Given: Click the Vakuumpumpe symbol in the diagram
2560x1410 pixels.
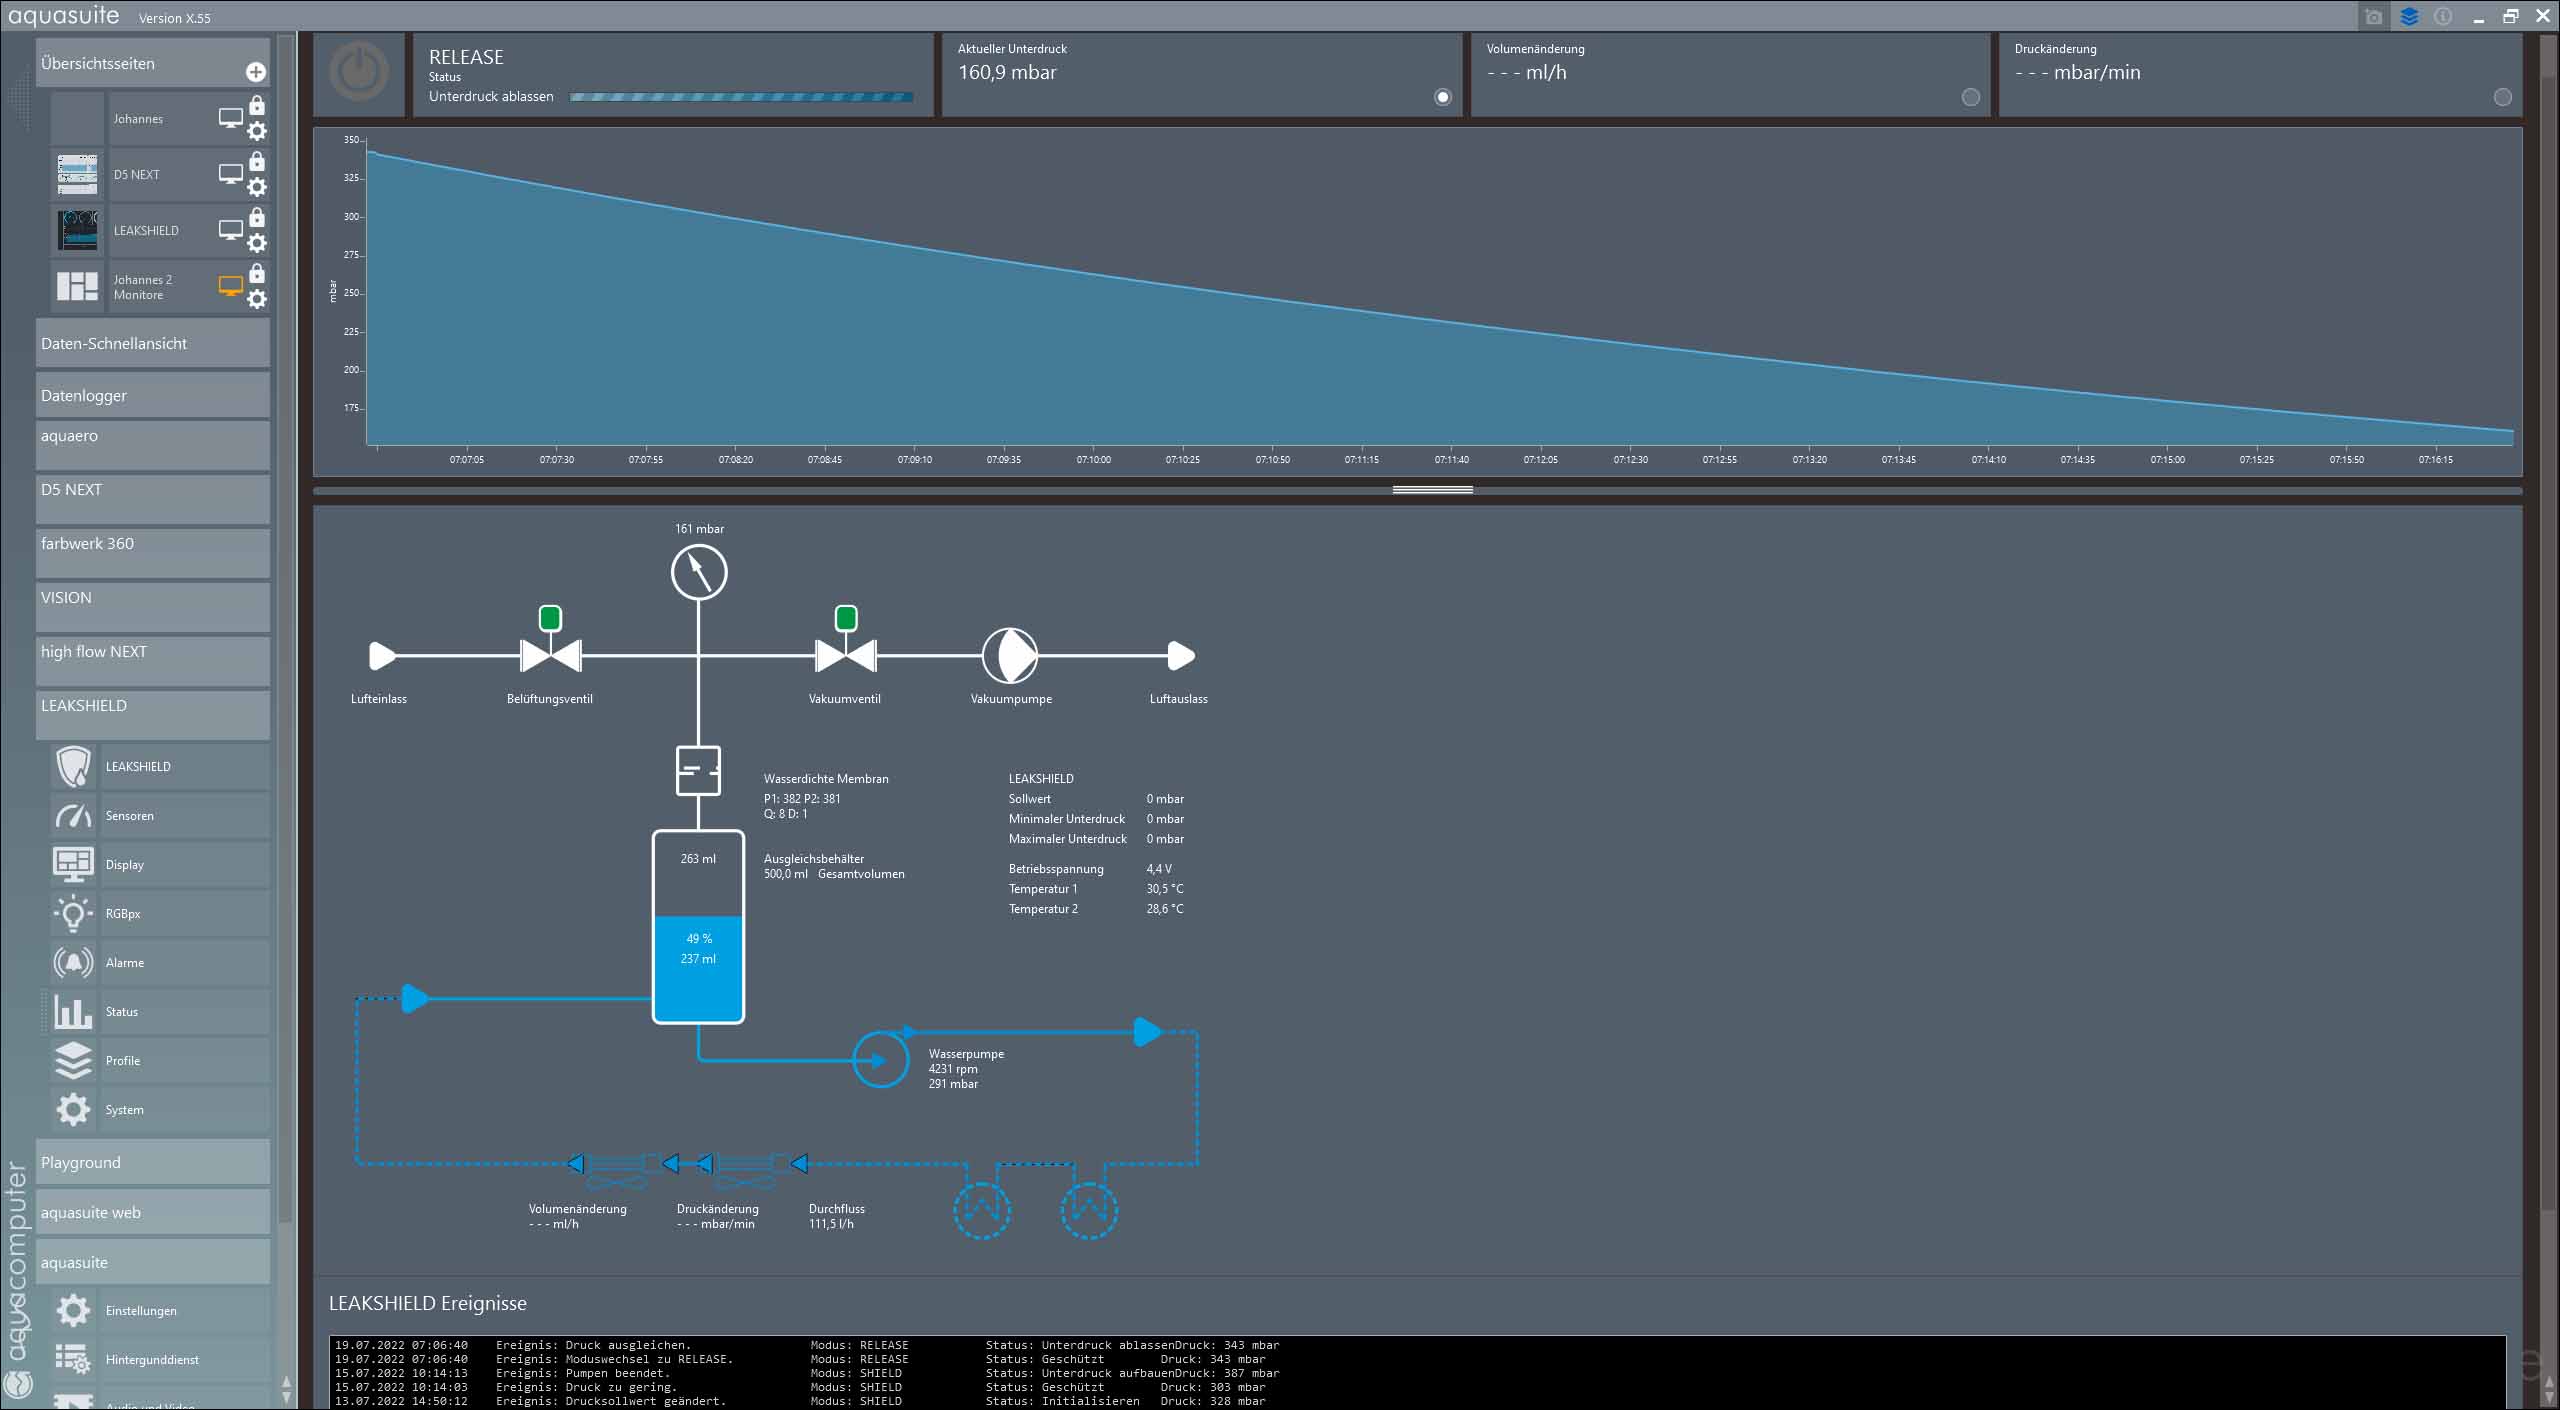Looking at the screenshot, I should pos(1010,656).
